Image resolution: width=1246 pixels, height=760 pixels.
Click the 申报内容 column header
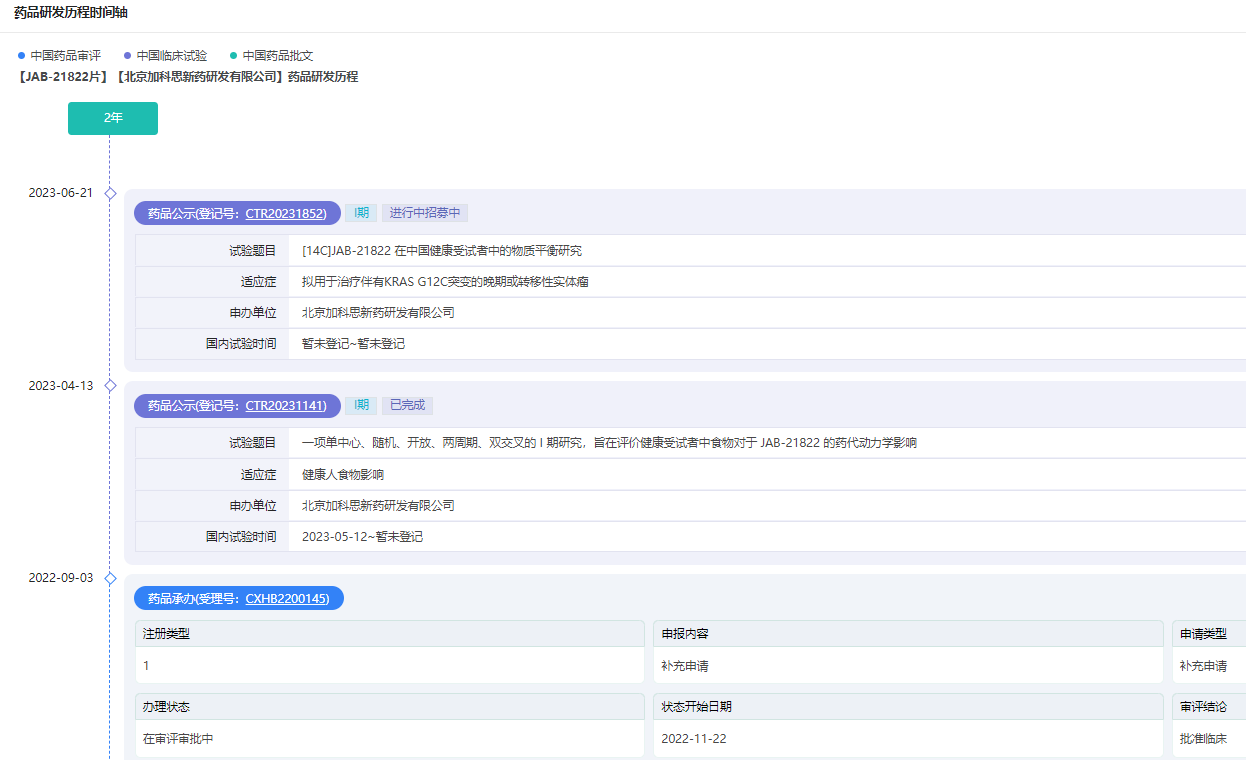click(685, 634)
